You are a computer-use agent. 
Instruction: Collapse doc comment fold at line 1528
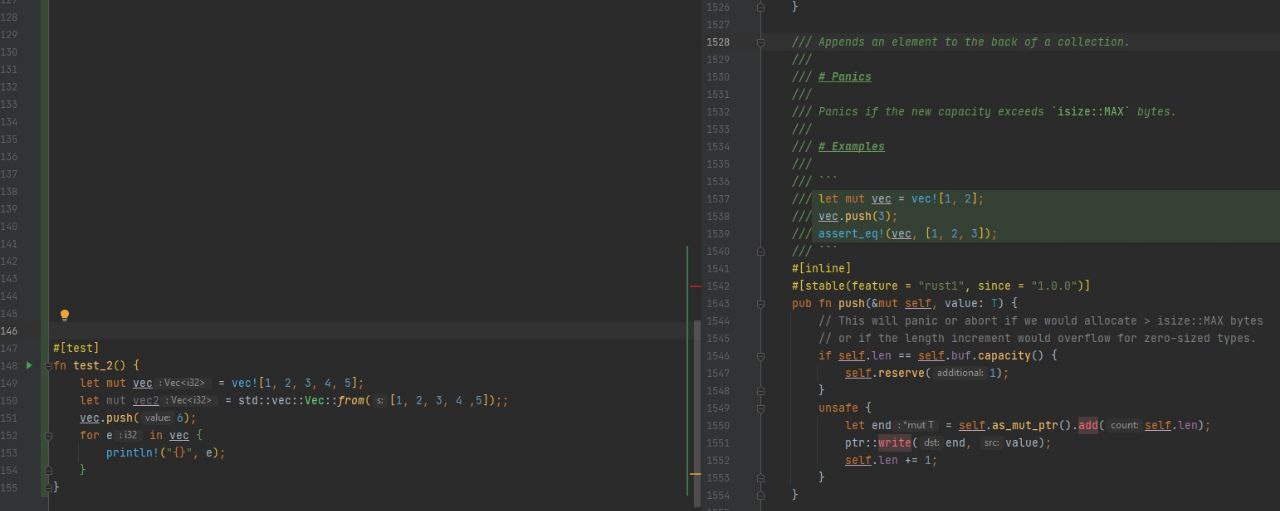[x=761, y=42]
